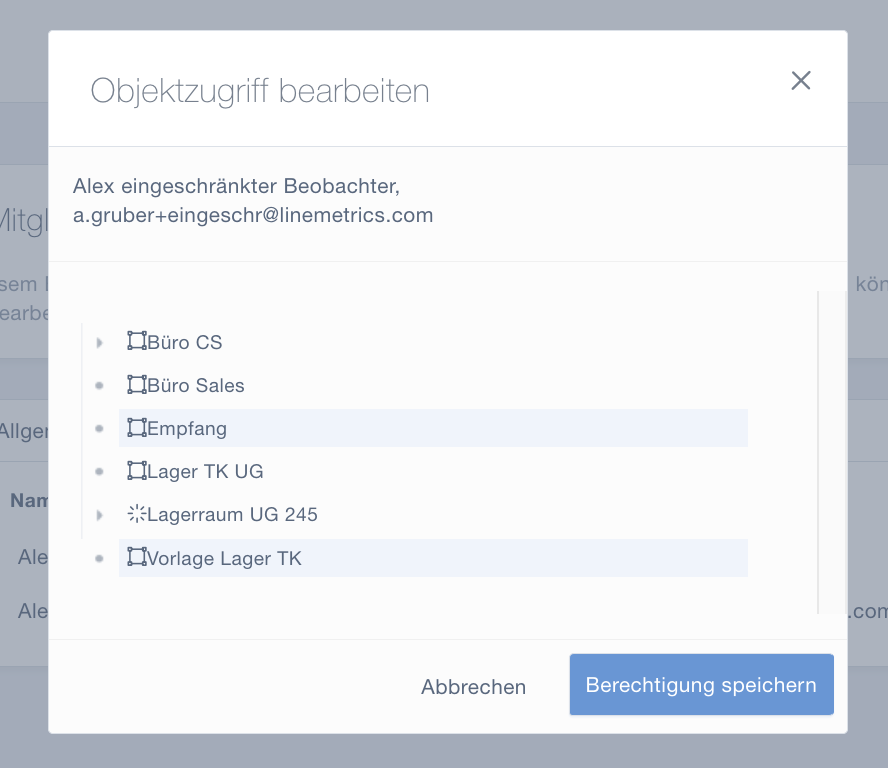Screen dimensions: 888x768
Task: Close the Objektzugriff bearbeiten dialog
Action: tap(800, 81)
